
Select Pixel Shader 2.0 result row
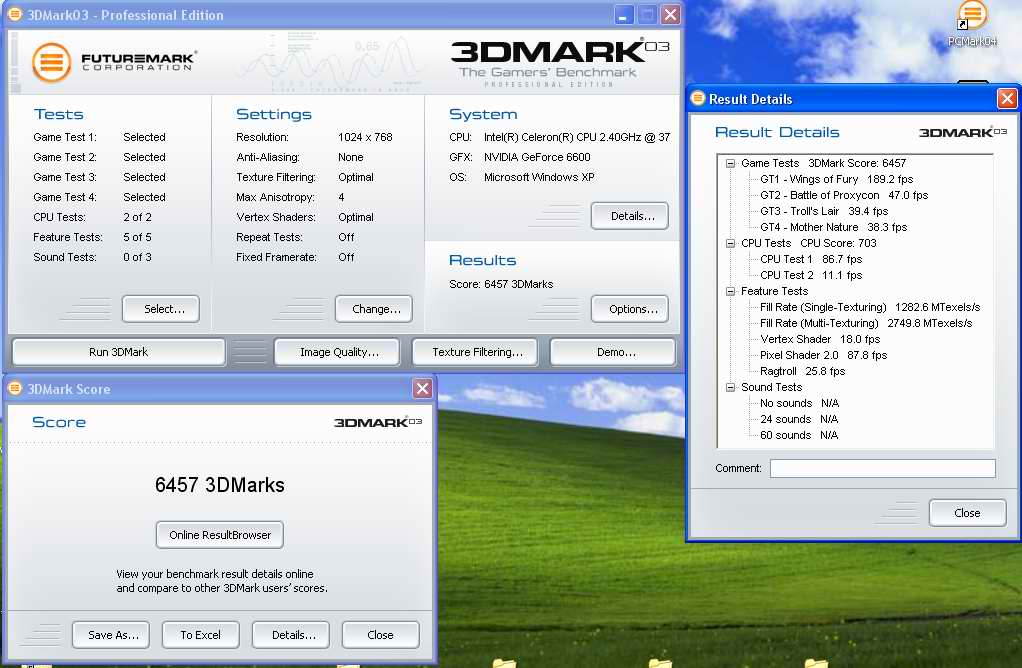823,355
